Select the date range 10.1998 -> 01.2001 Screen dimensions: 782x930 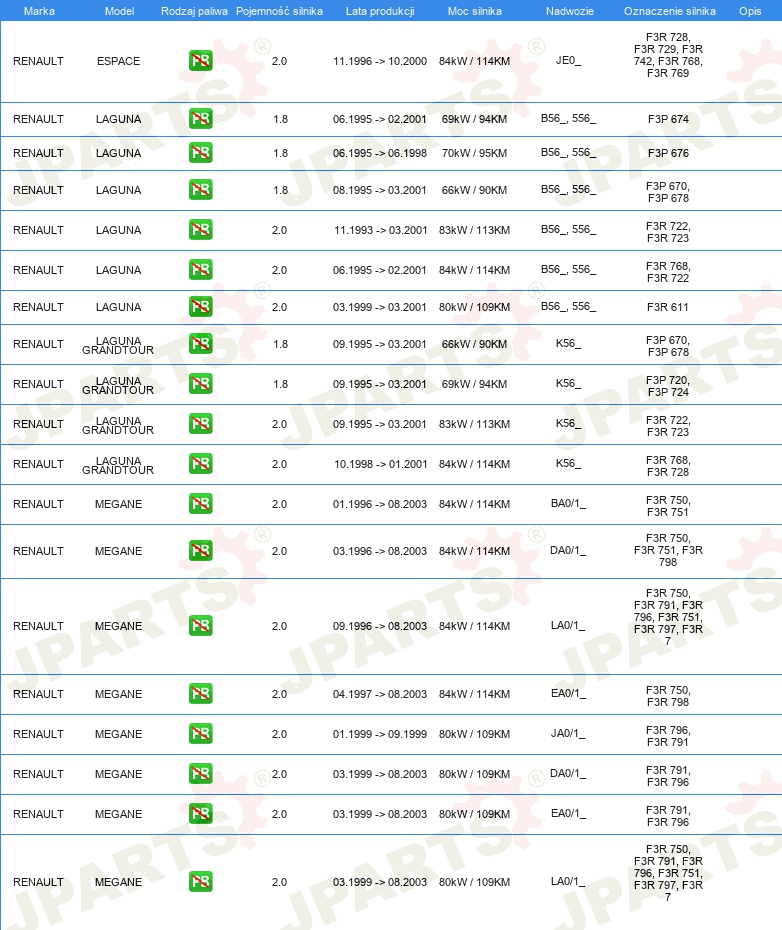point(380,464)
